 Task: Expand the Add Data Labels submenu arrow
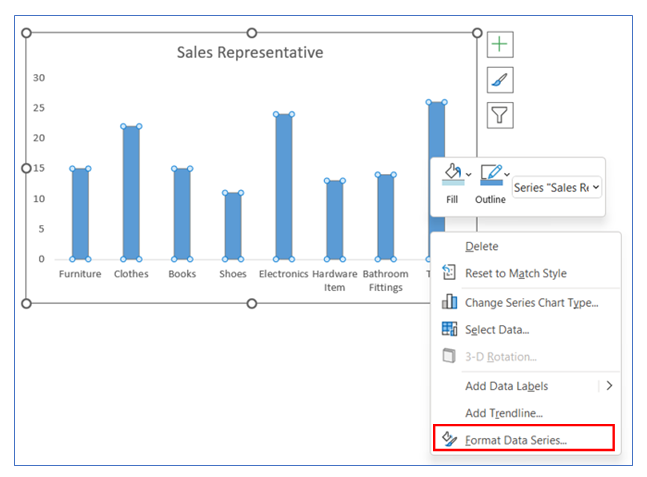click(x=609, y=386)
